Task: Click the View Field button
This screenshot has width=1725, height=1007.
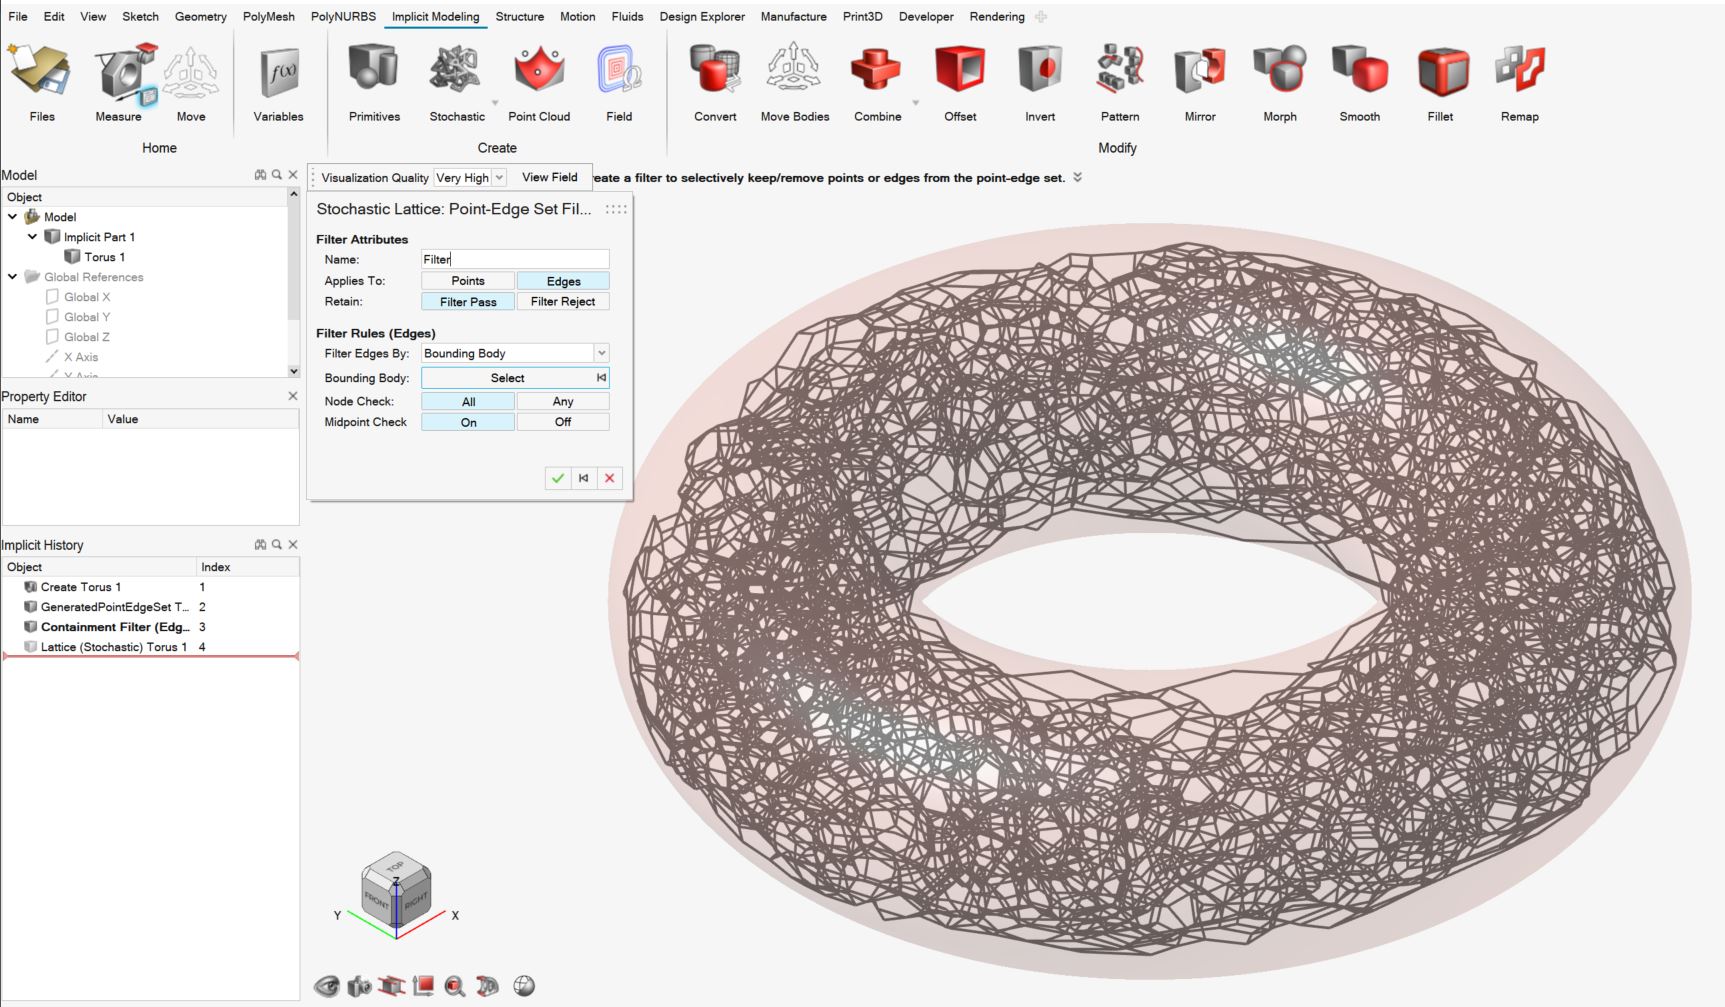Action: [549, 177]
